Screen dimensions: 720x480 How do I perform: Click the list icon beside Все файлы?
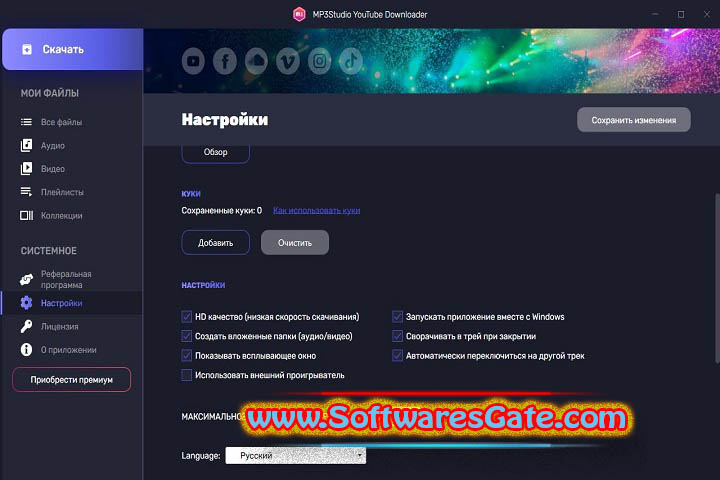click(26, 122)
